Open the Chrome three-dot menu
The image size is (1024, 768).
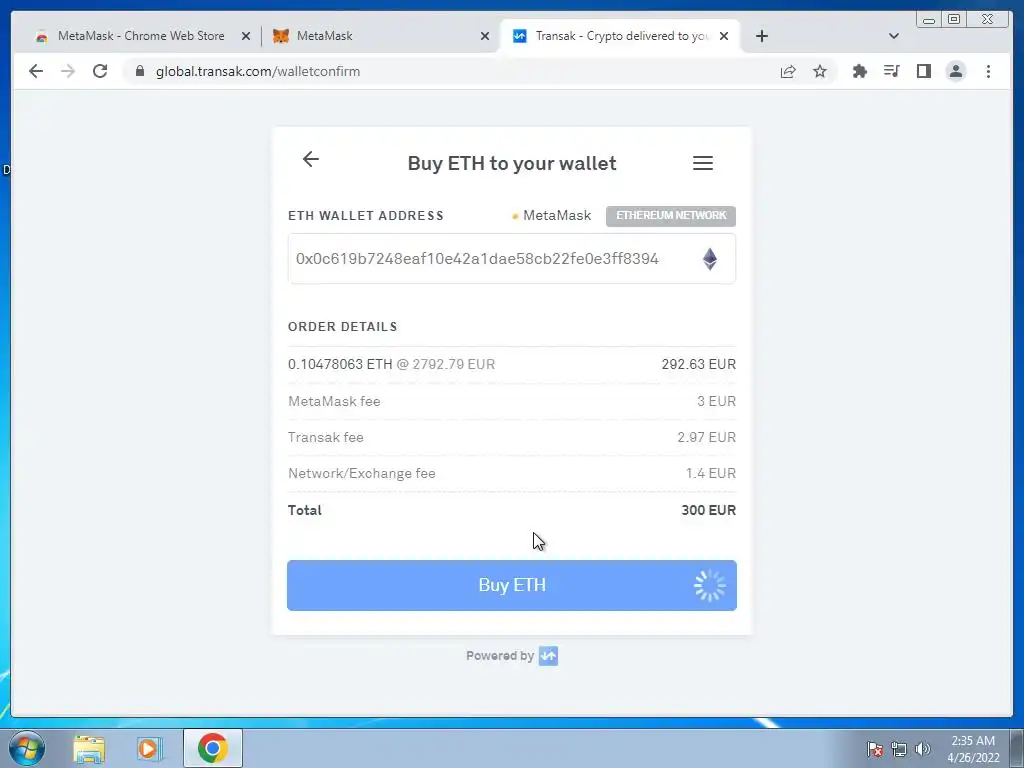pyautogui.click(x=988, y=71)
